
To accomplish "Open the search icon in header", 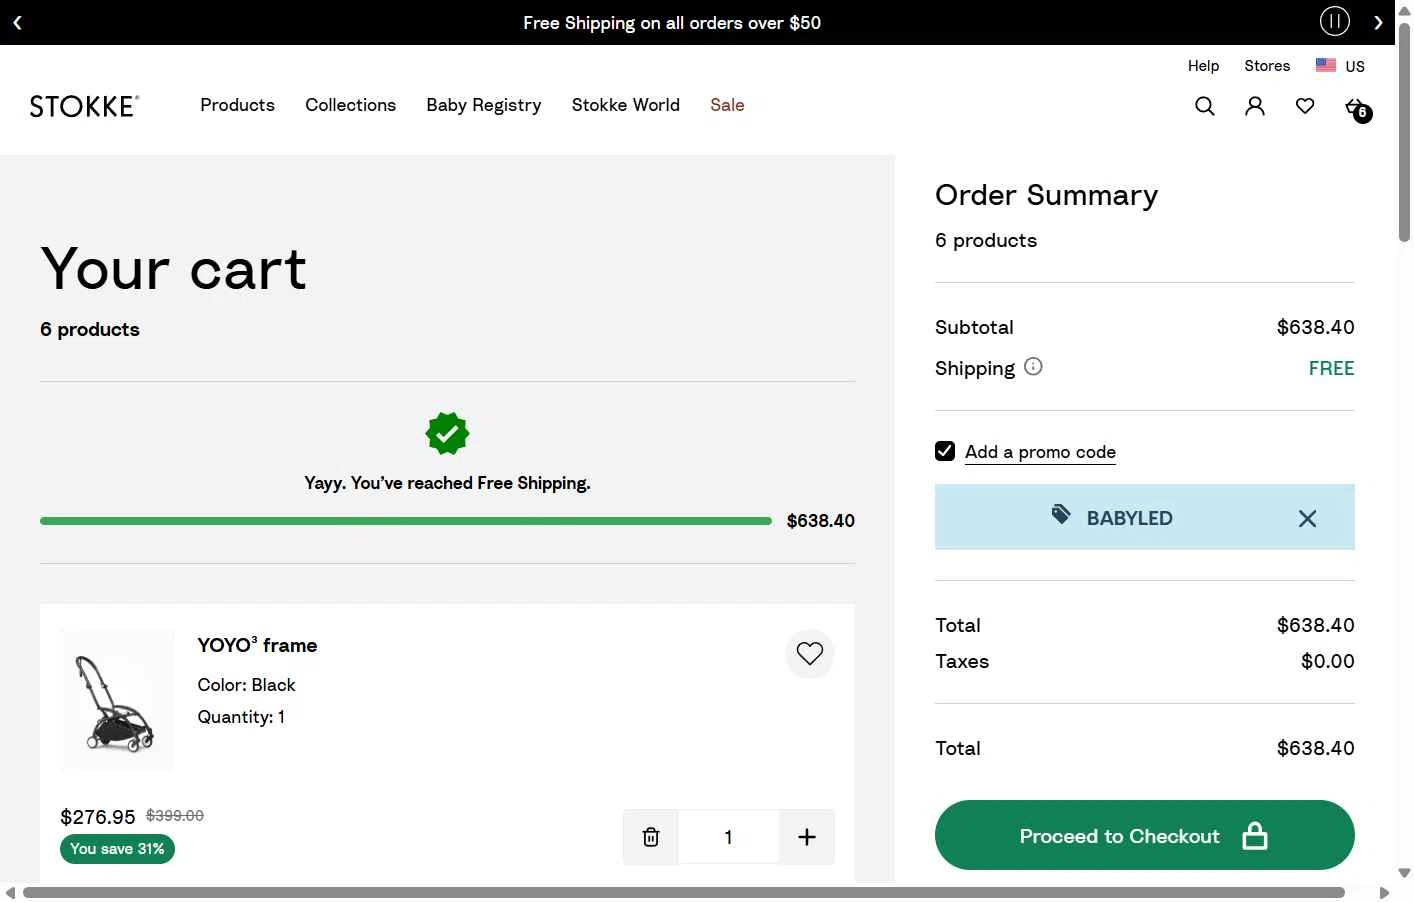I will 1205,106.
